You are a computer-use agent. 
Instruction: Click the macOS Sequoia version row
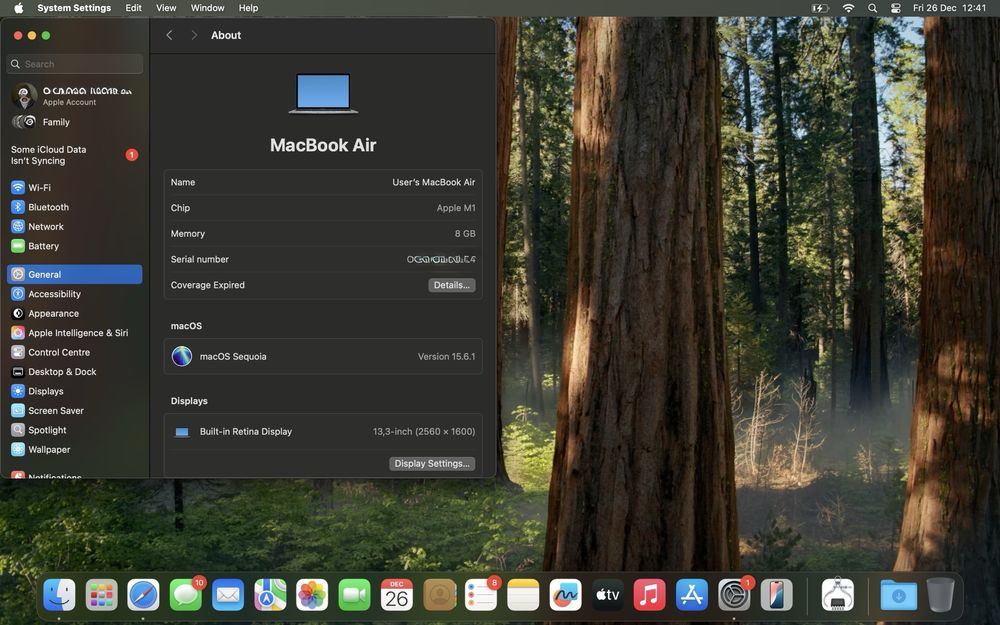[x=323, y=357]
